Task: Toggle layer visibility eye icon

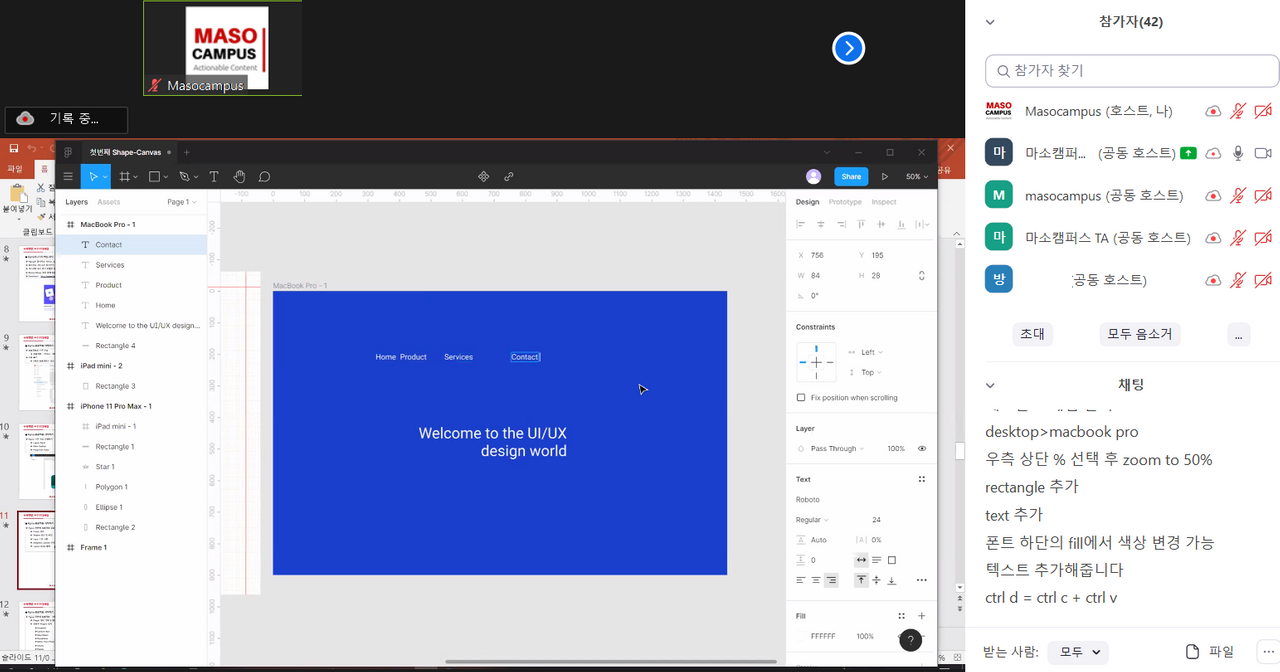Action: (921, 449)
